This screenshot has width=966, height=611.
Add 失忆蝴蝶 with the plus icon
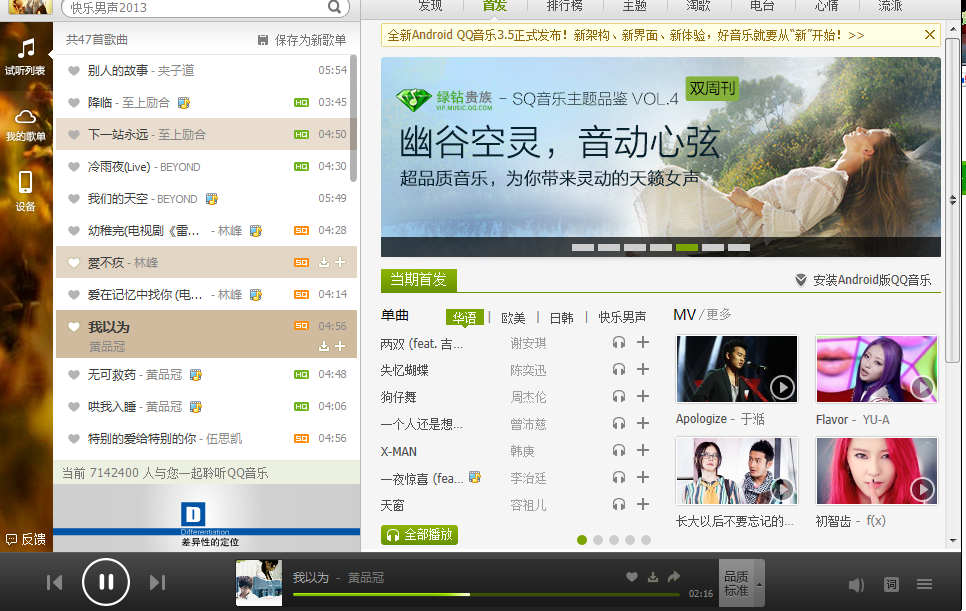(x=643, y=369)
